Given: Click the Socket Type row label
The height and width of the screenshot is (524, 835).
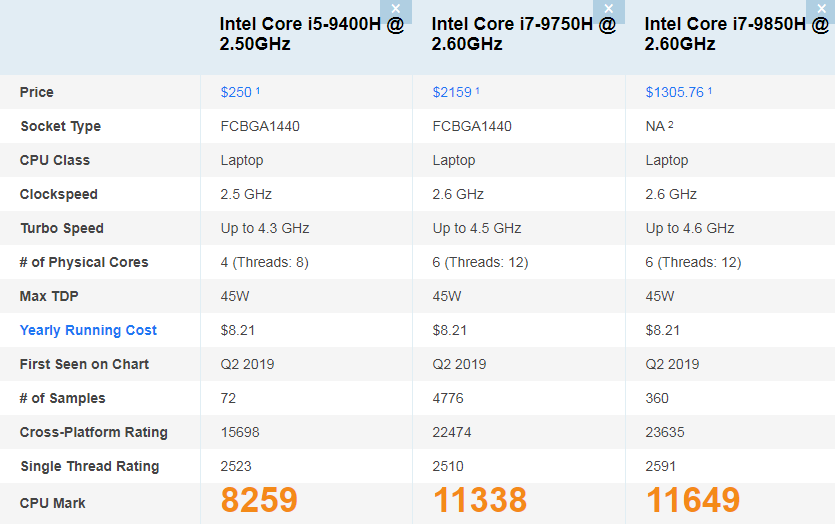Looking at the screenshot, I should pyautogui.click(x=60, y=126).
